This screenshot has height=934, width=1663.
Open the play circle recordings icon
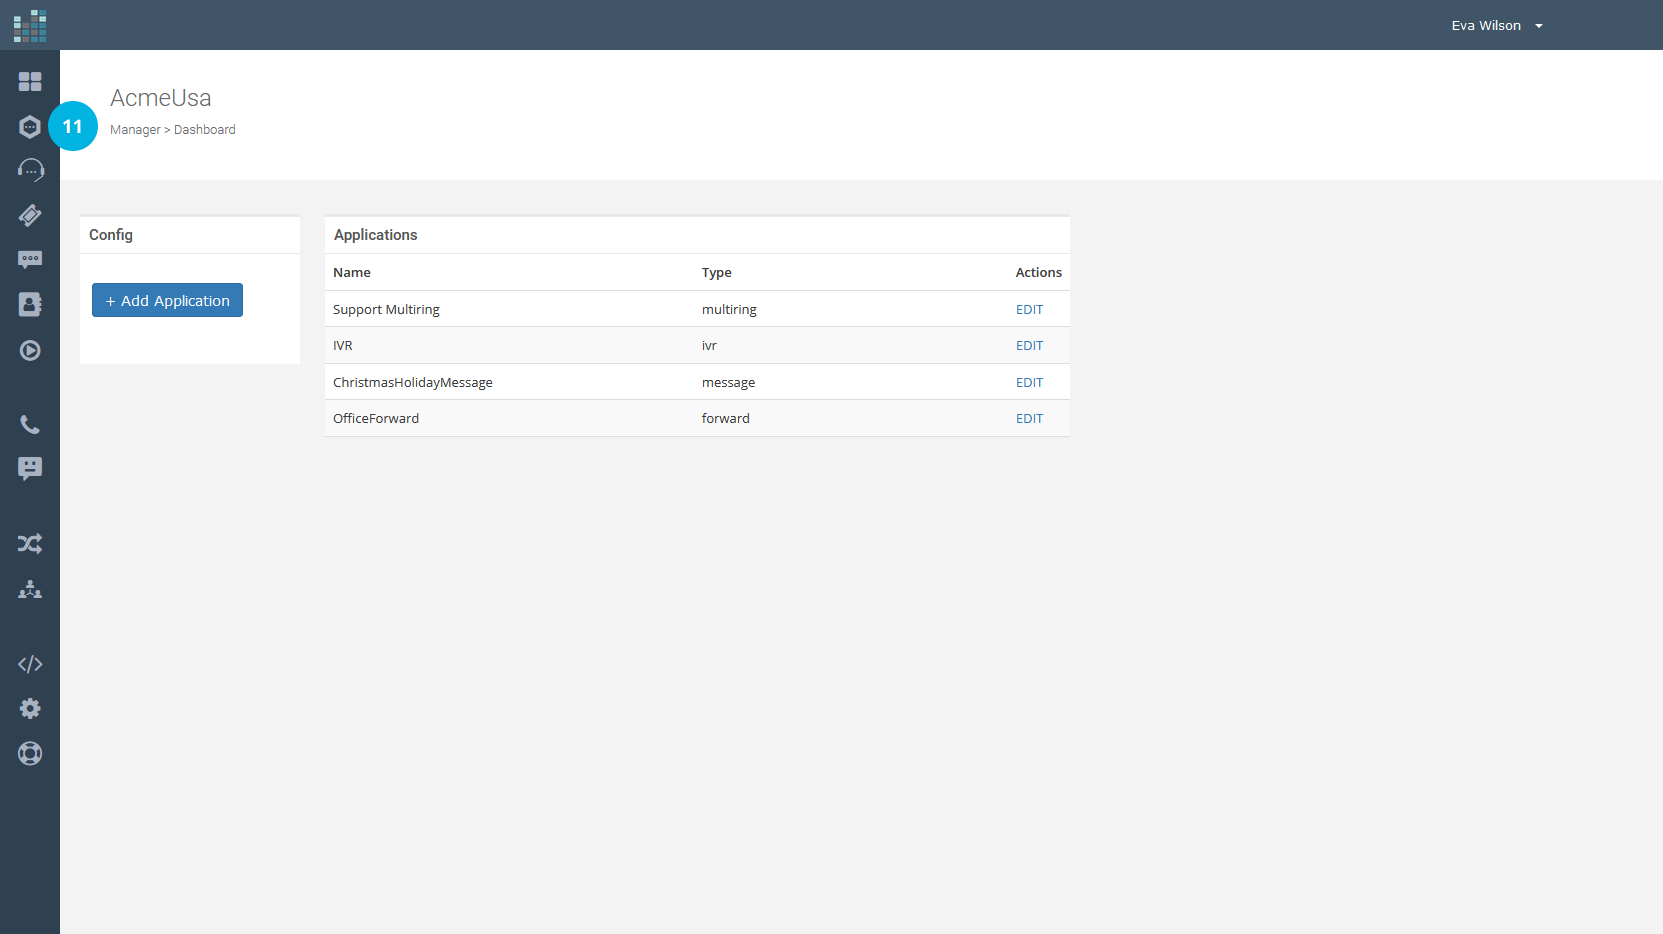[x=30, y=350]
